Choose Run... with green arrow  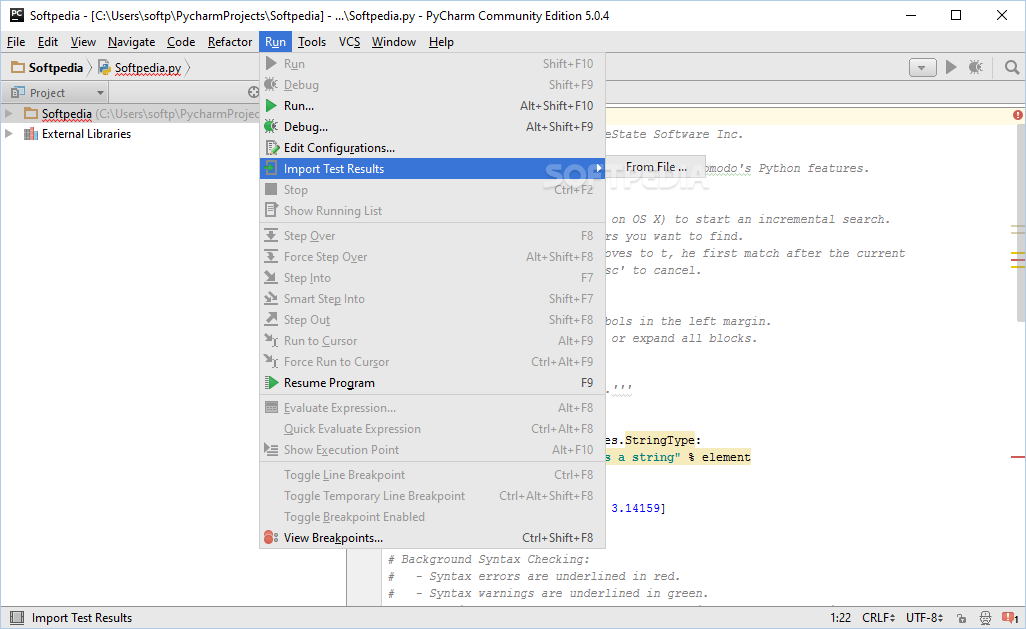(x=432, y=105)
